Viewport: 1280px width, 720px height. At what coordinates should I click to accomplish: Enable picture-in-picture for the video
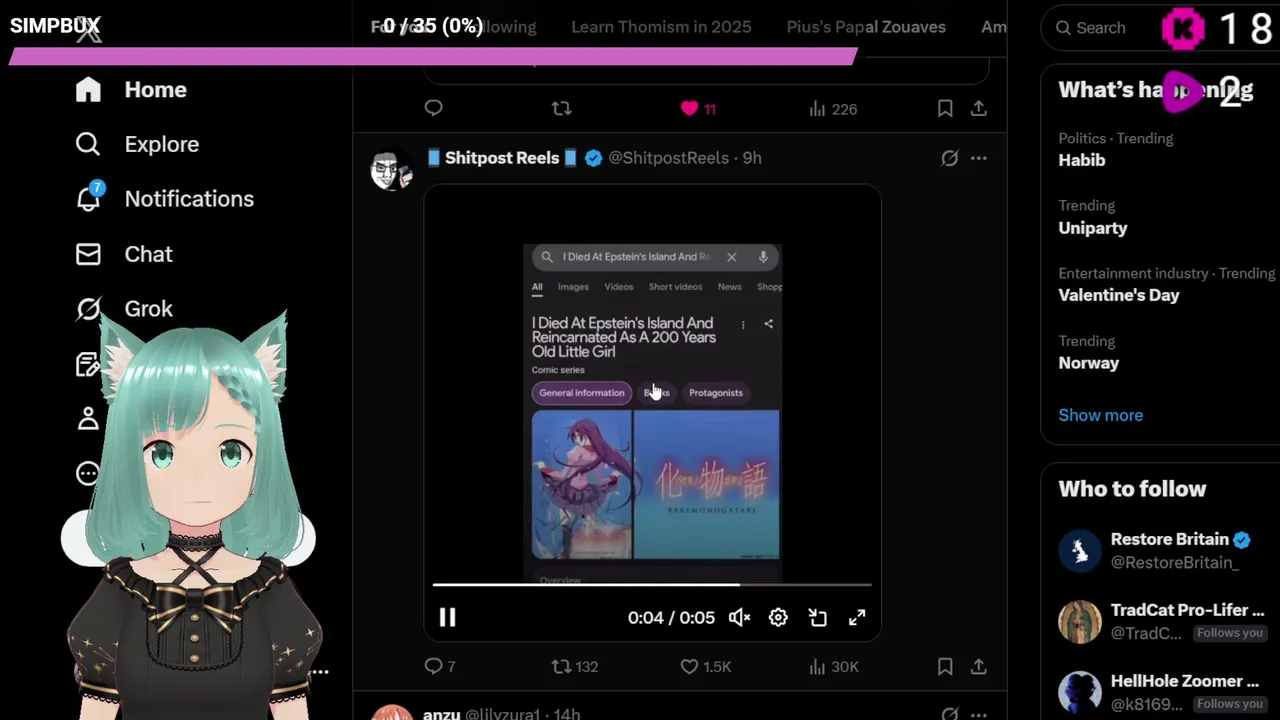818,618
